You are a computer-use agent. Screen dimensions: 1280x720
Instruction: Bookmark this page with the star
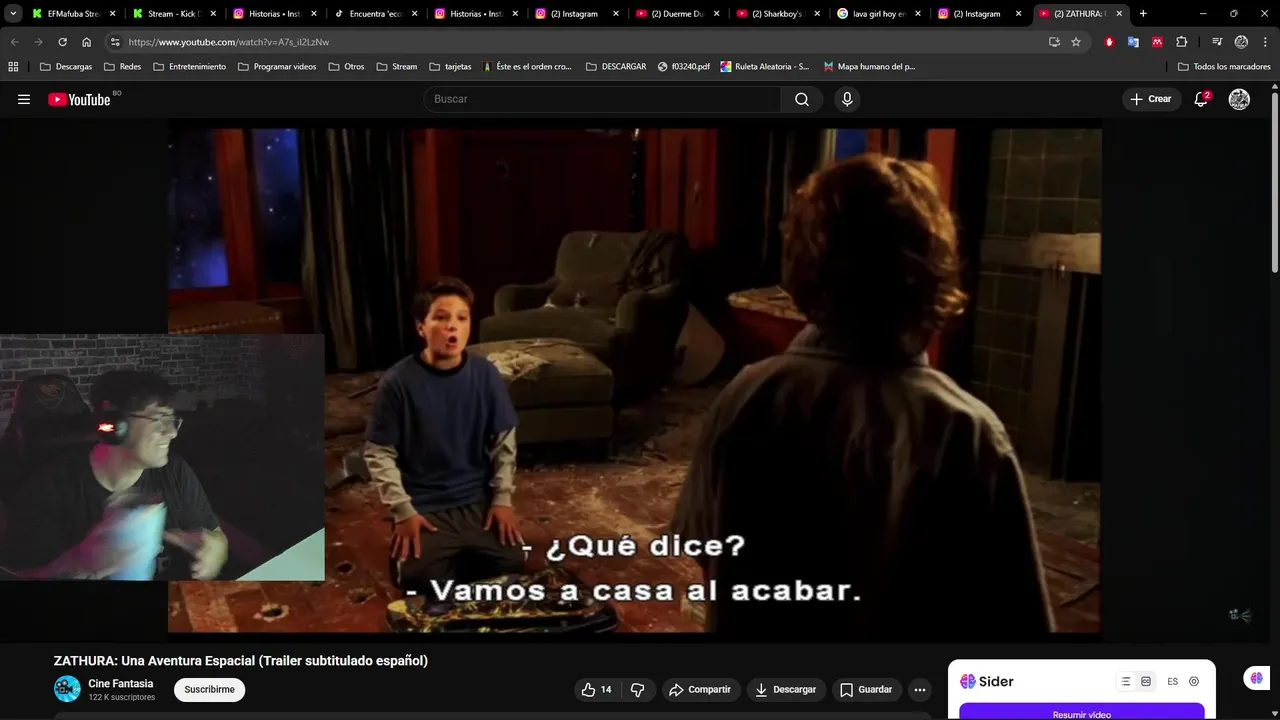(1076, 42)
